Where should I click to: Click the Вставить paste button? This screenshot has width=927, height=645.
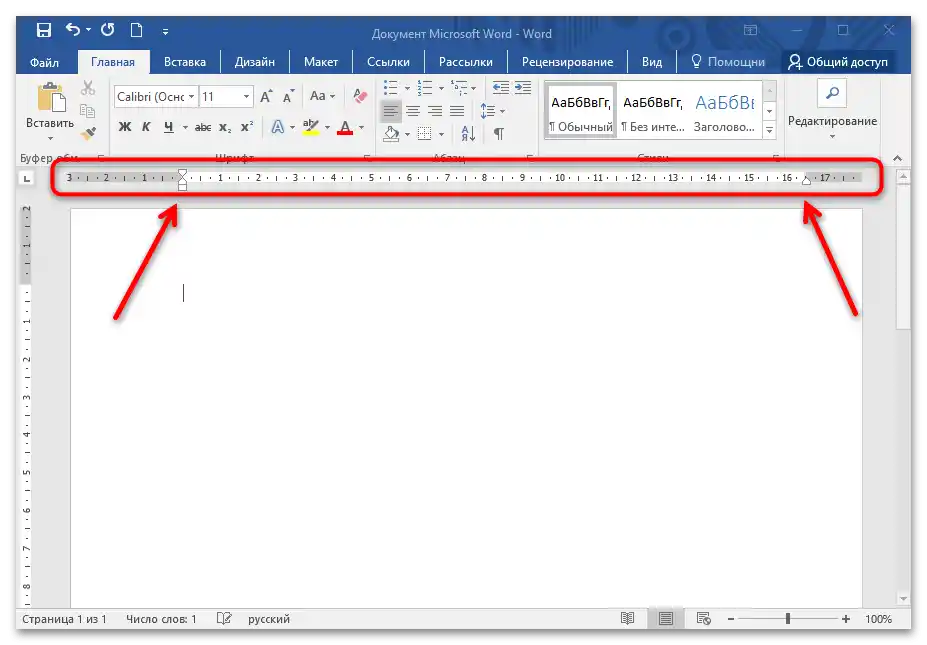tap(50, 105)
